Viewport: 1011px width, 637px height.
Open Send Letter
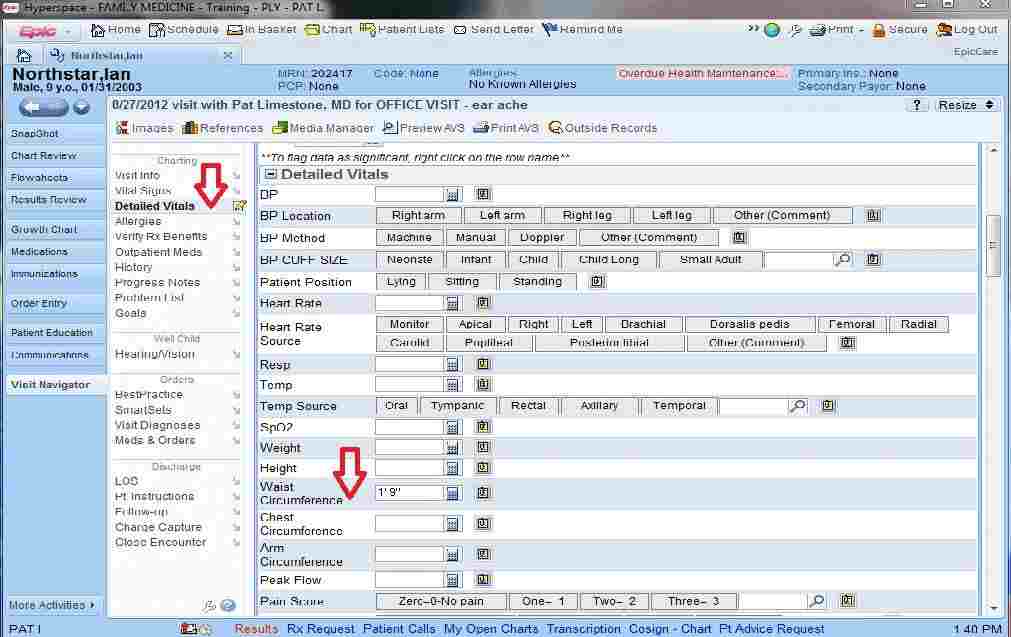click(x=494, y=29)
